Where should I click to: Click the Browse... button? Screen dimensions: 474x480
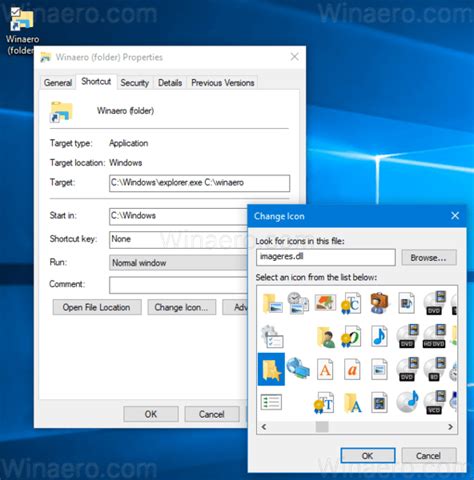(429, 258)
